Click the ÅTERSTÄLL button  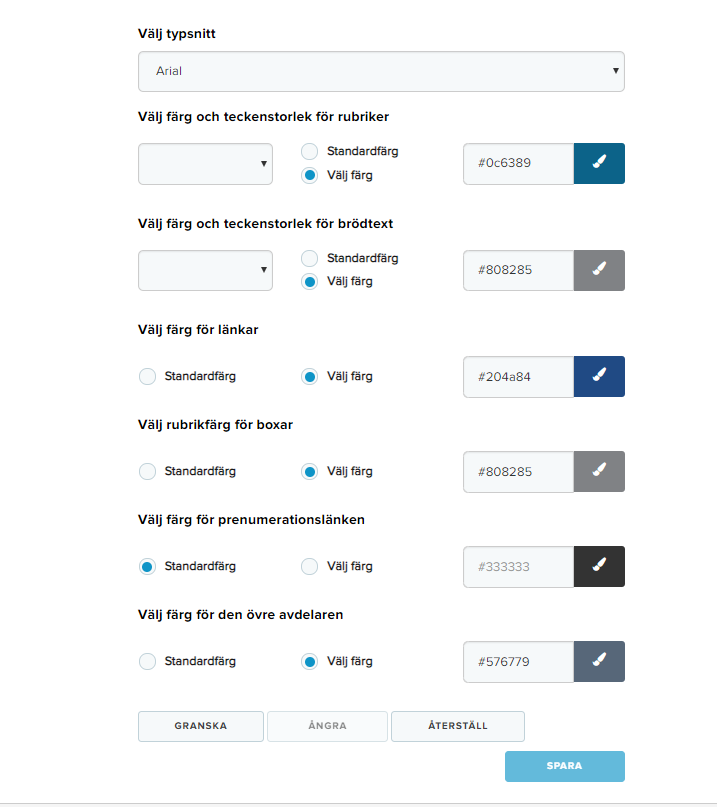[458, 726]
